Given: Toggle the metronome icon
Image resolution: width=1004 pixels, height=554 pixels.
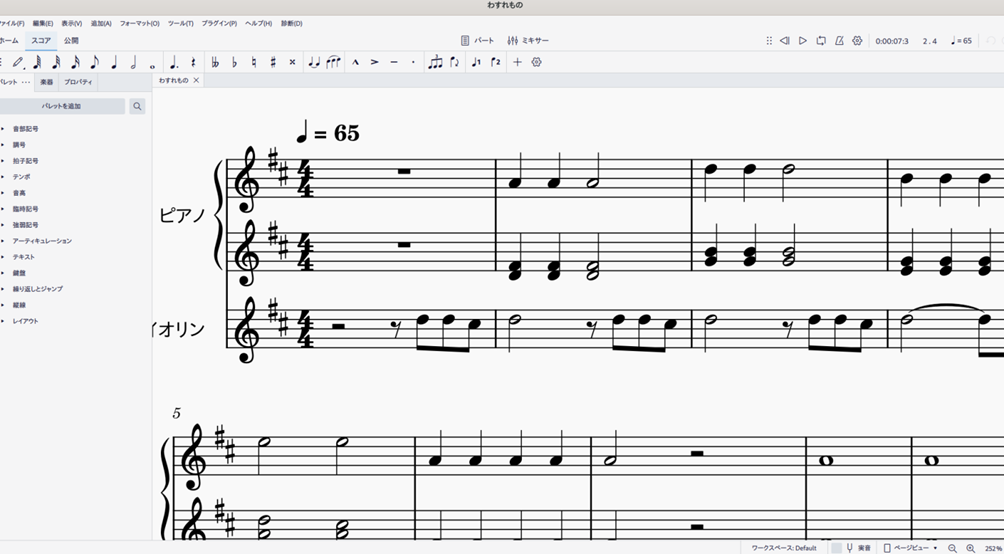Looking at the screenshot, I should (x=839, y=41).
